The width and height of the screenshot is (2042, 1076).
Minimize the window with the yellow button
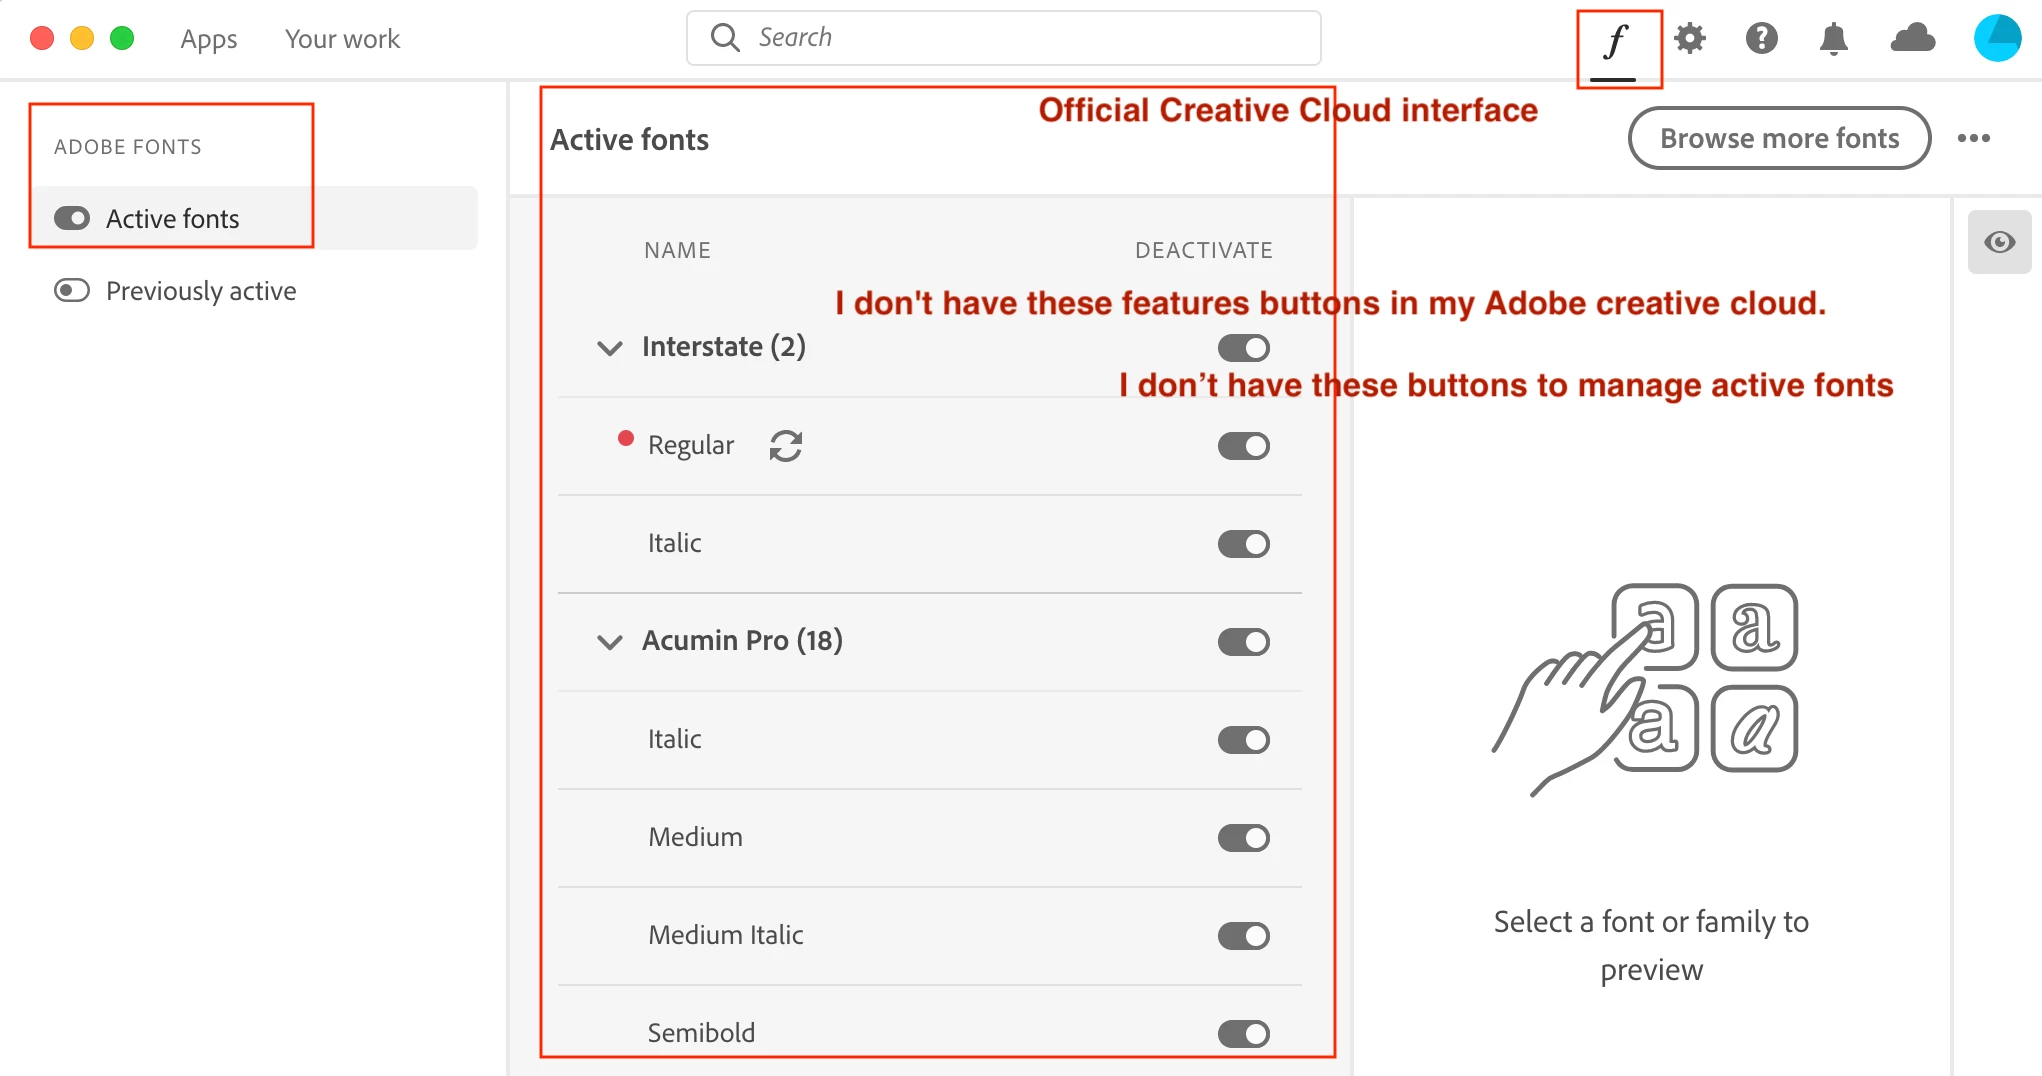(x=82, y=38)
